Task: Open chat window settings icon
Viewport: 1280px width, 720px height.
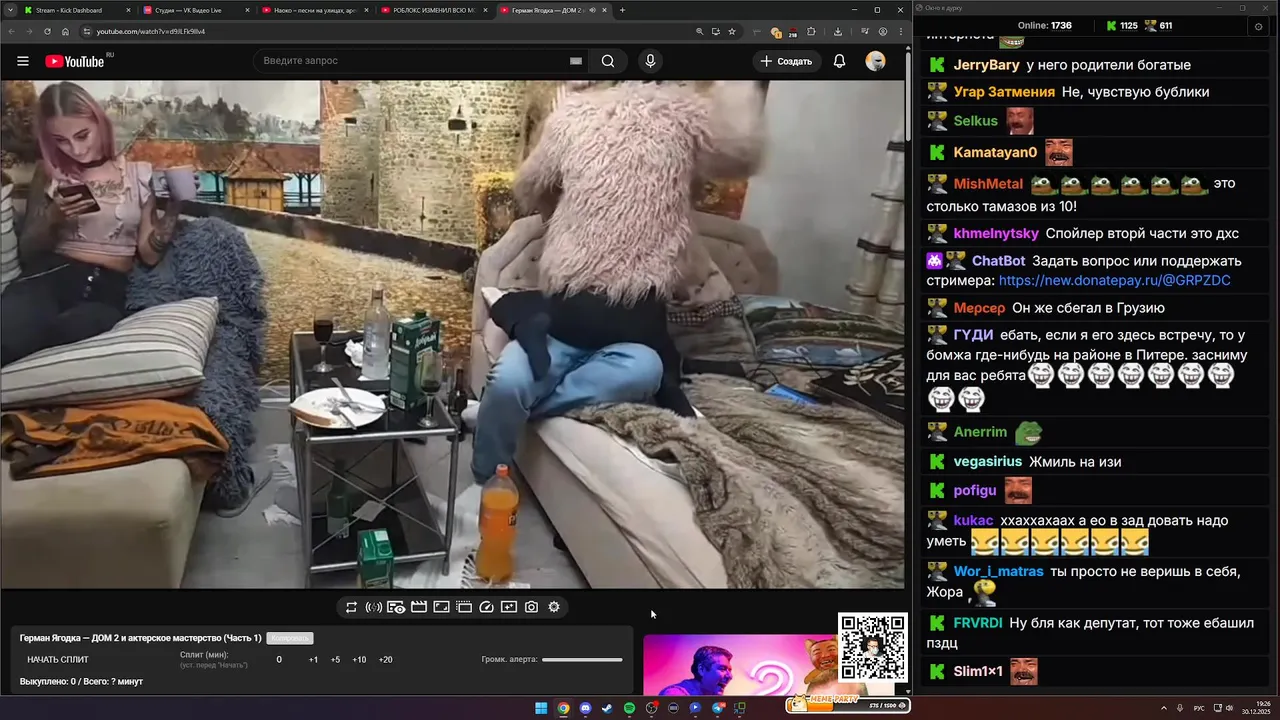Action: 1259,26
